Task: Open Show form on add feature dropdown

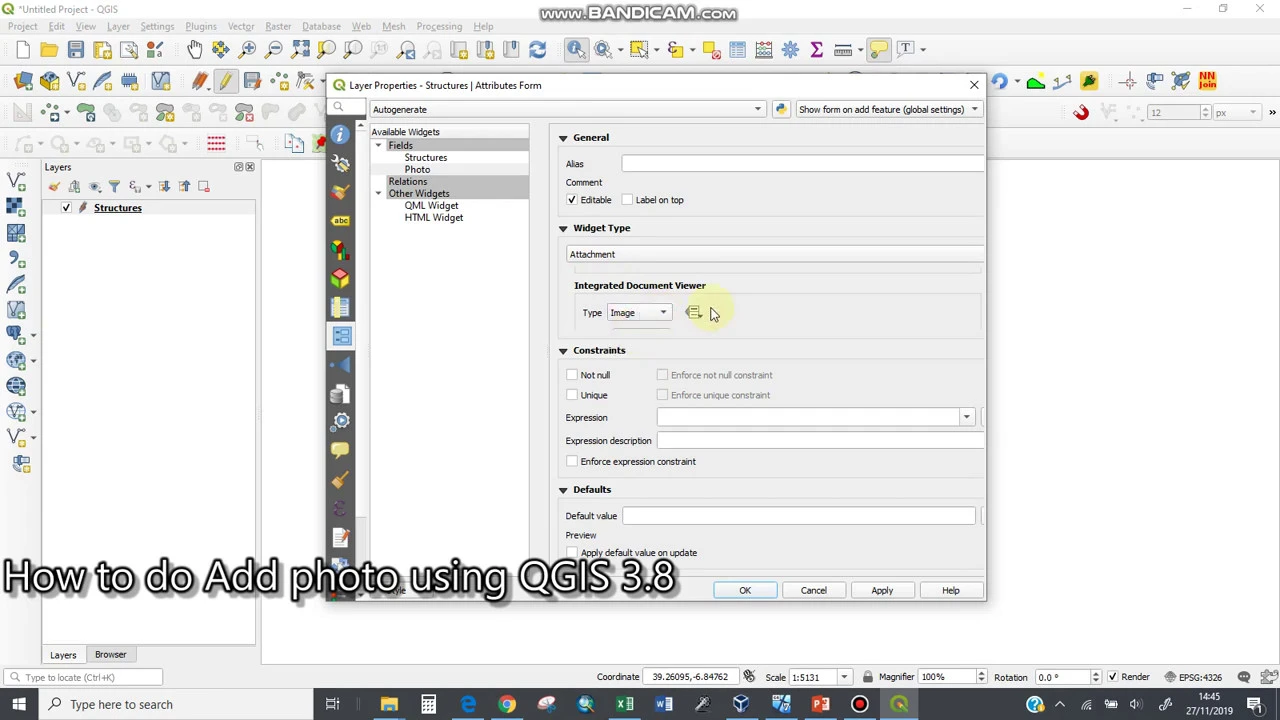Action: pos(888,109)
